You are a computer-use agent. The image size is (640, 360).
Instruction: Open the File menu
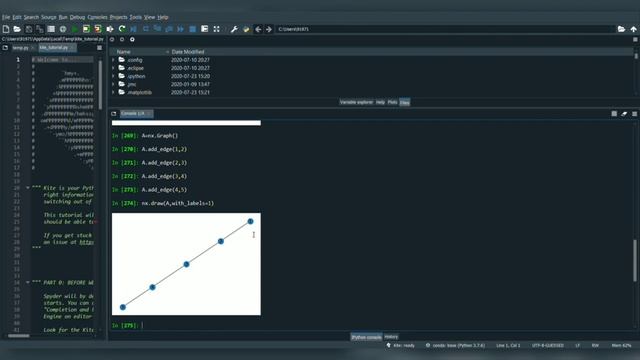point(6,17)
